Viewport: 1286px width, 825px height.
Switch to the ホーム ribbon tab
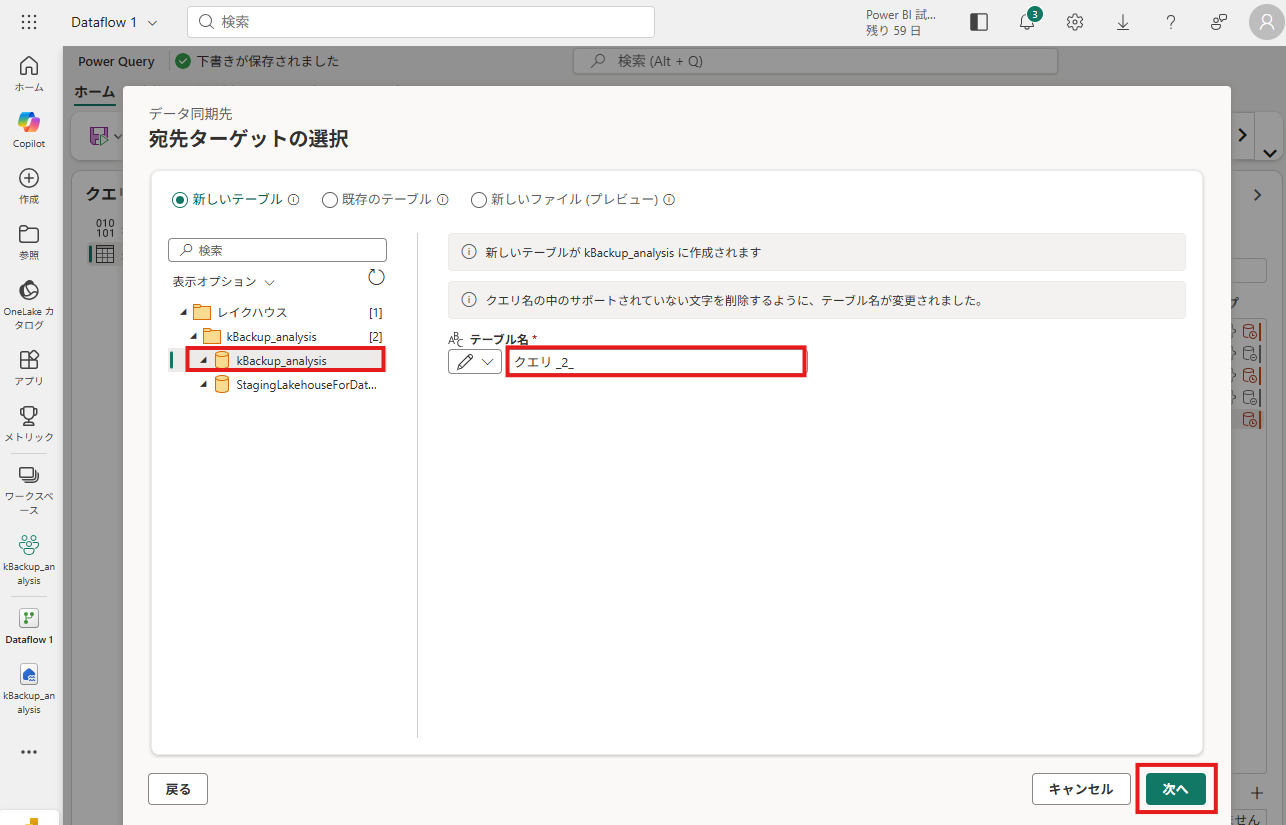tap(95, 92)
